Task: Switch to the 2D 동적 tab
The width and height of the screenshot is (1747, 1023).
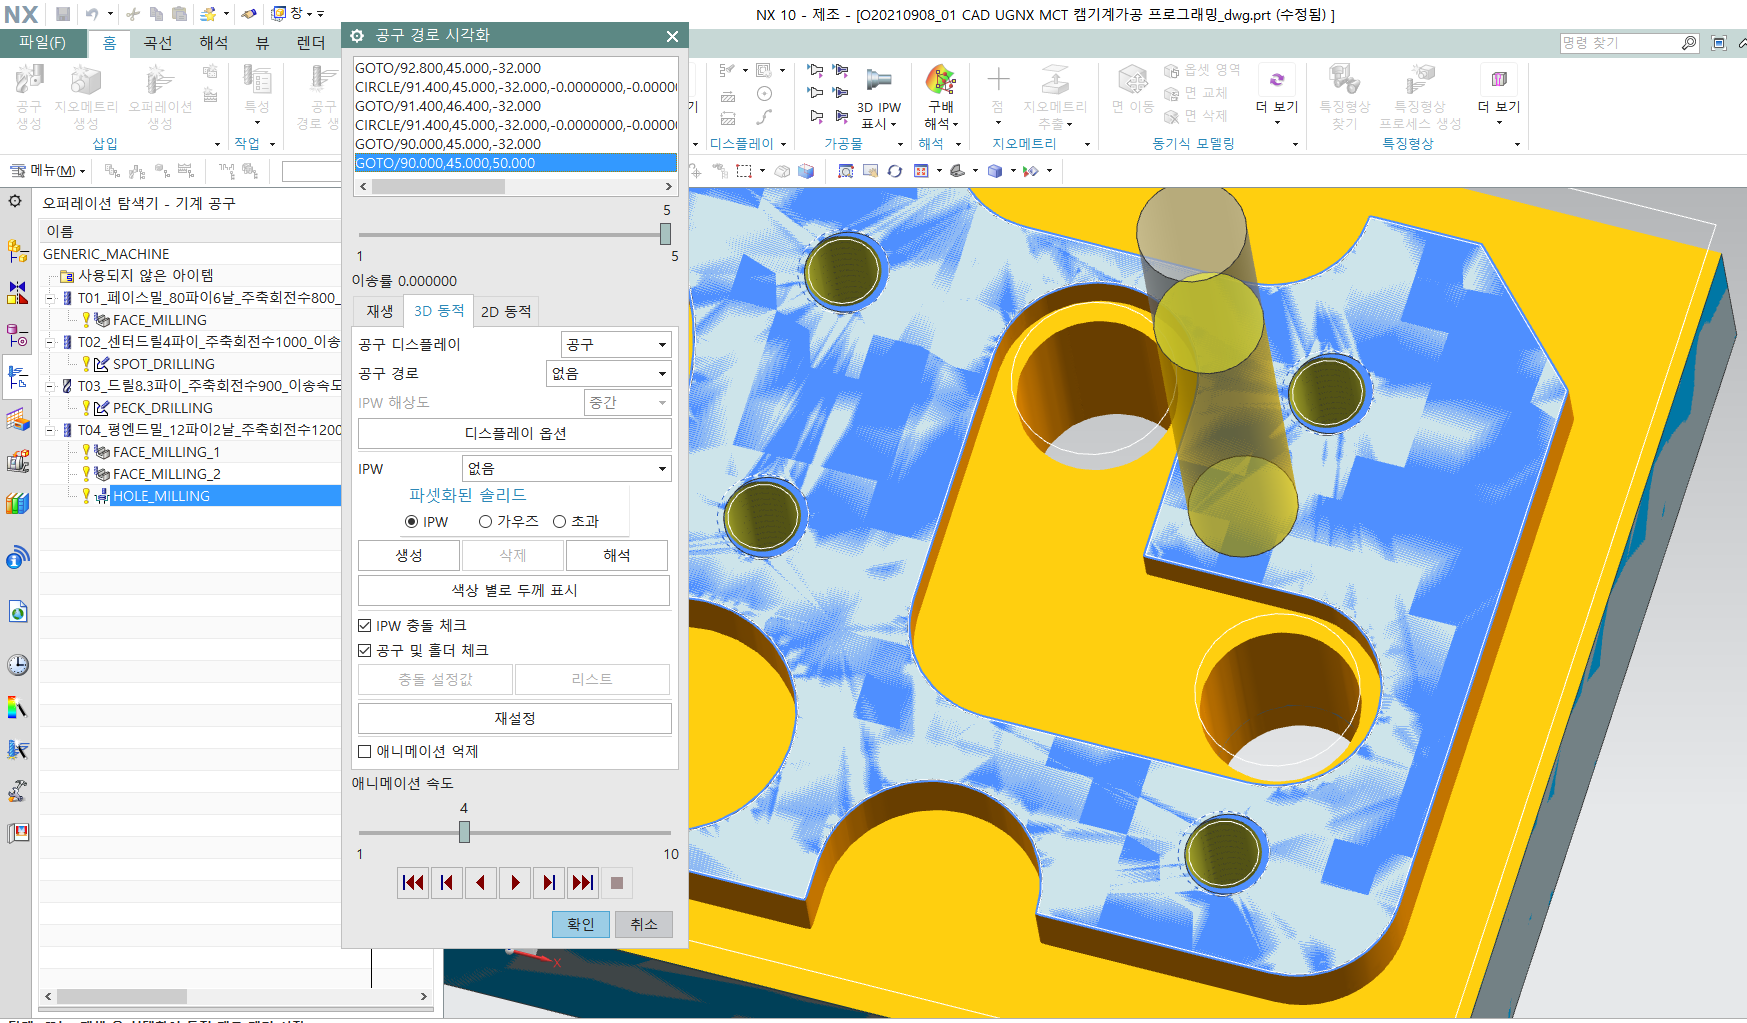Action: pos(506,312)
